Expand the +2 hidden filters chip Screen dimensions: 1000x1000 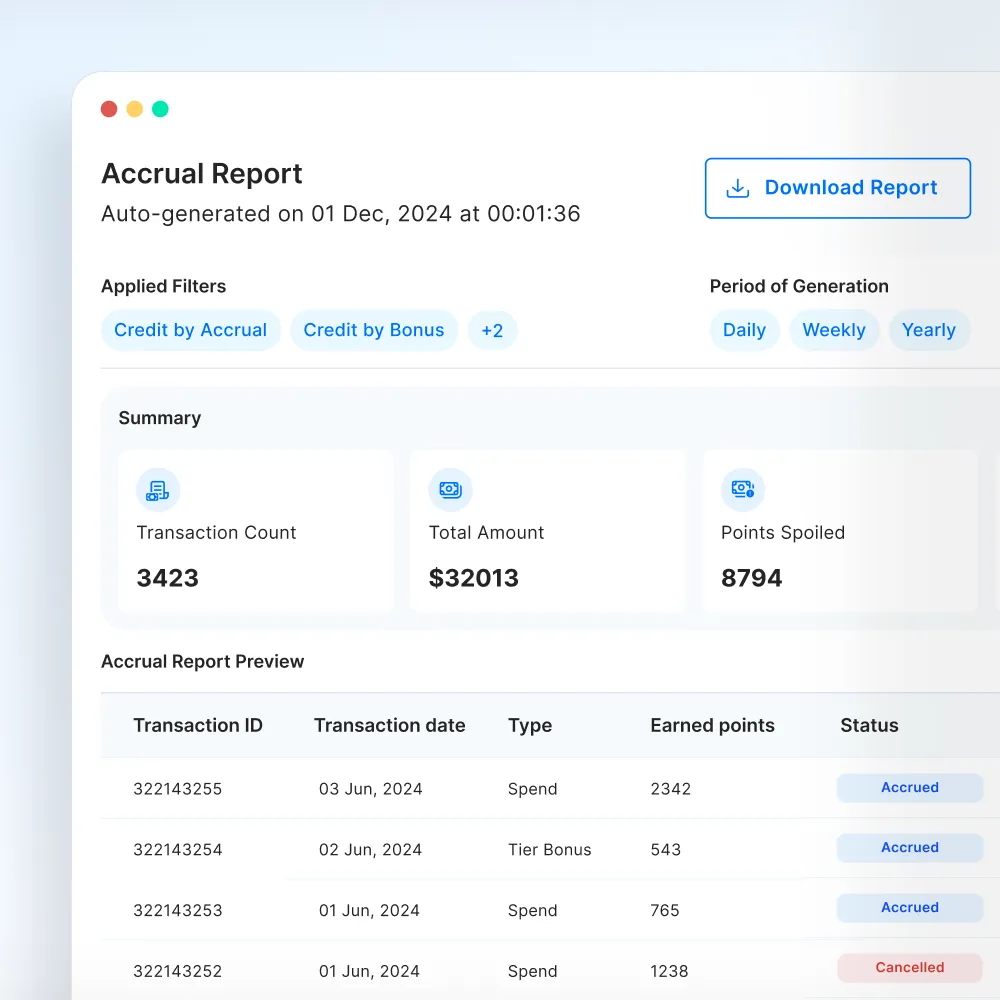click(493, 330)
